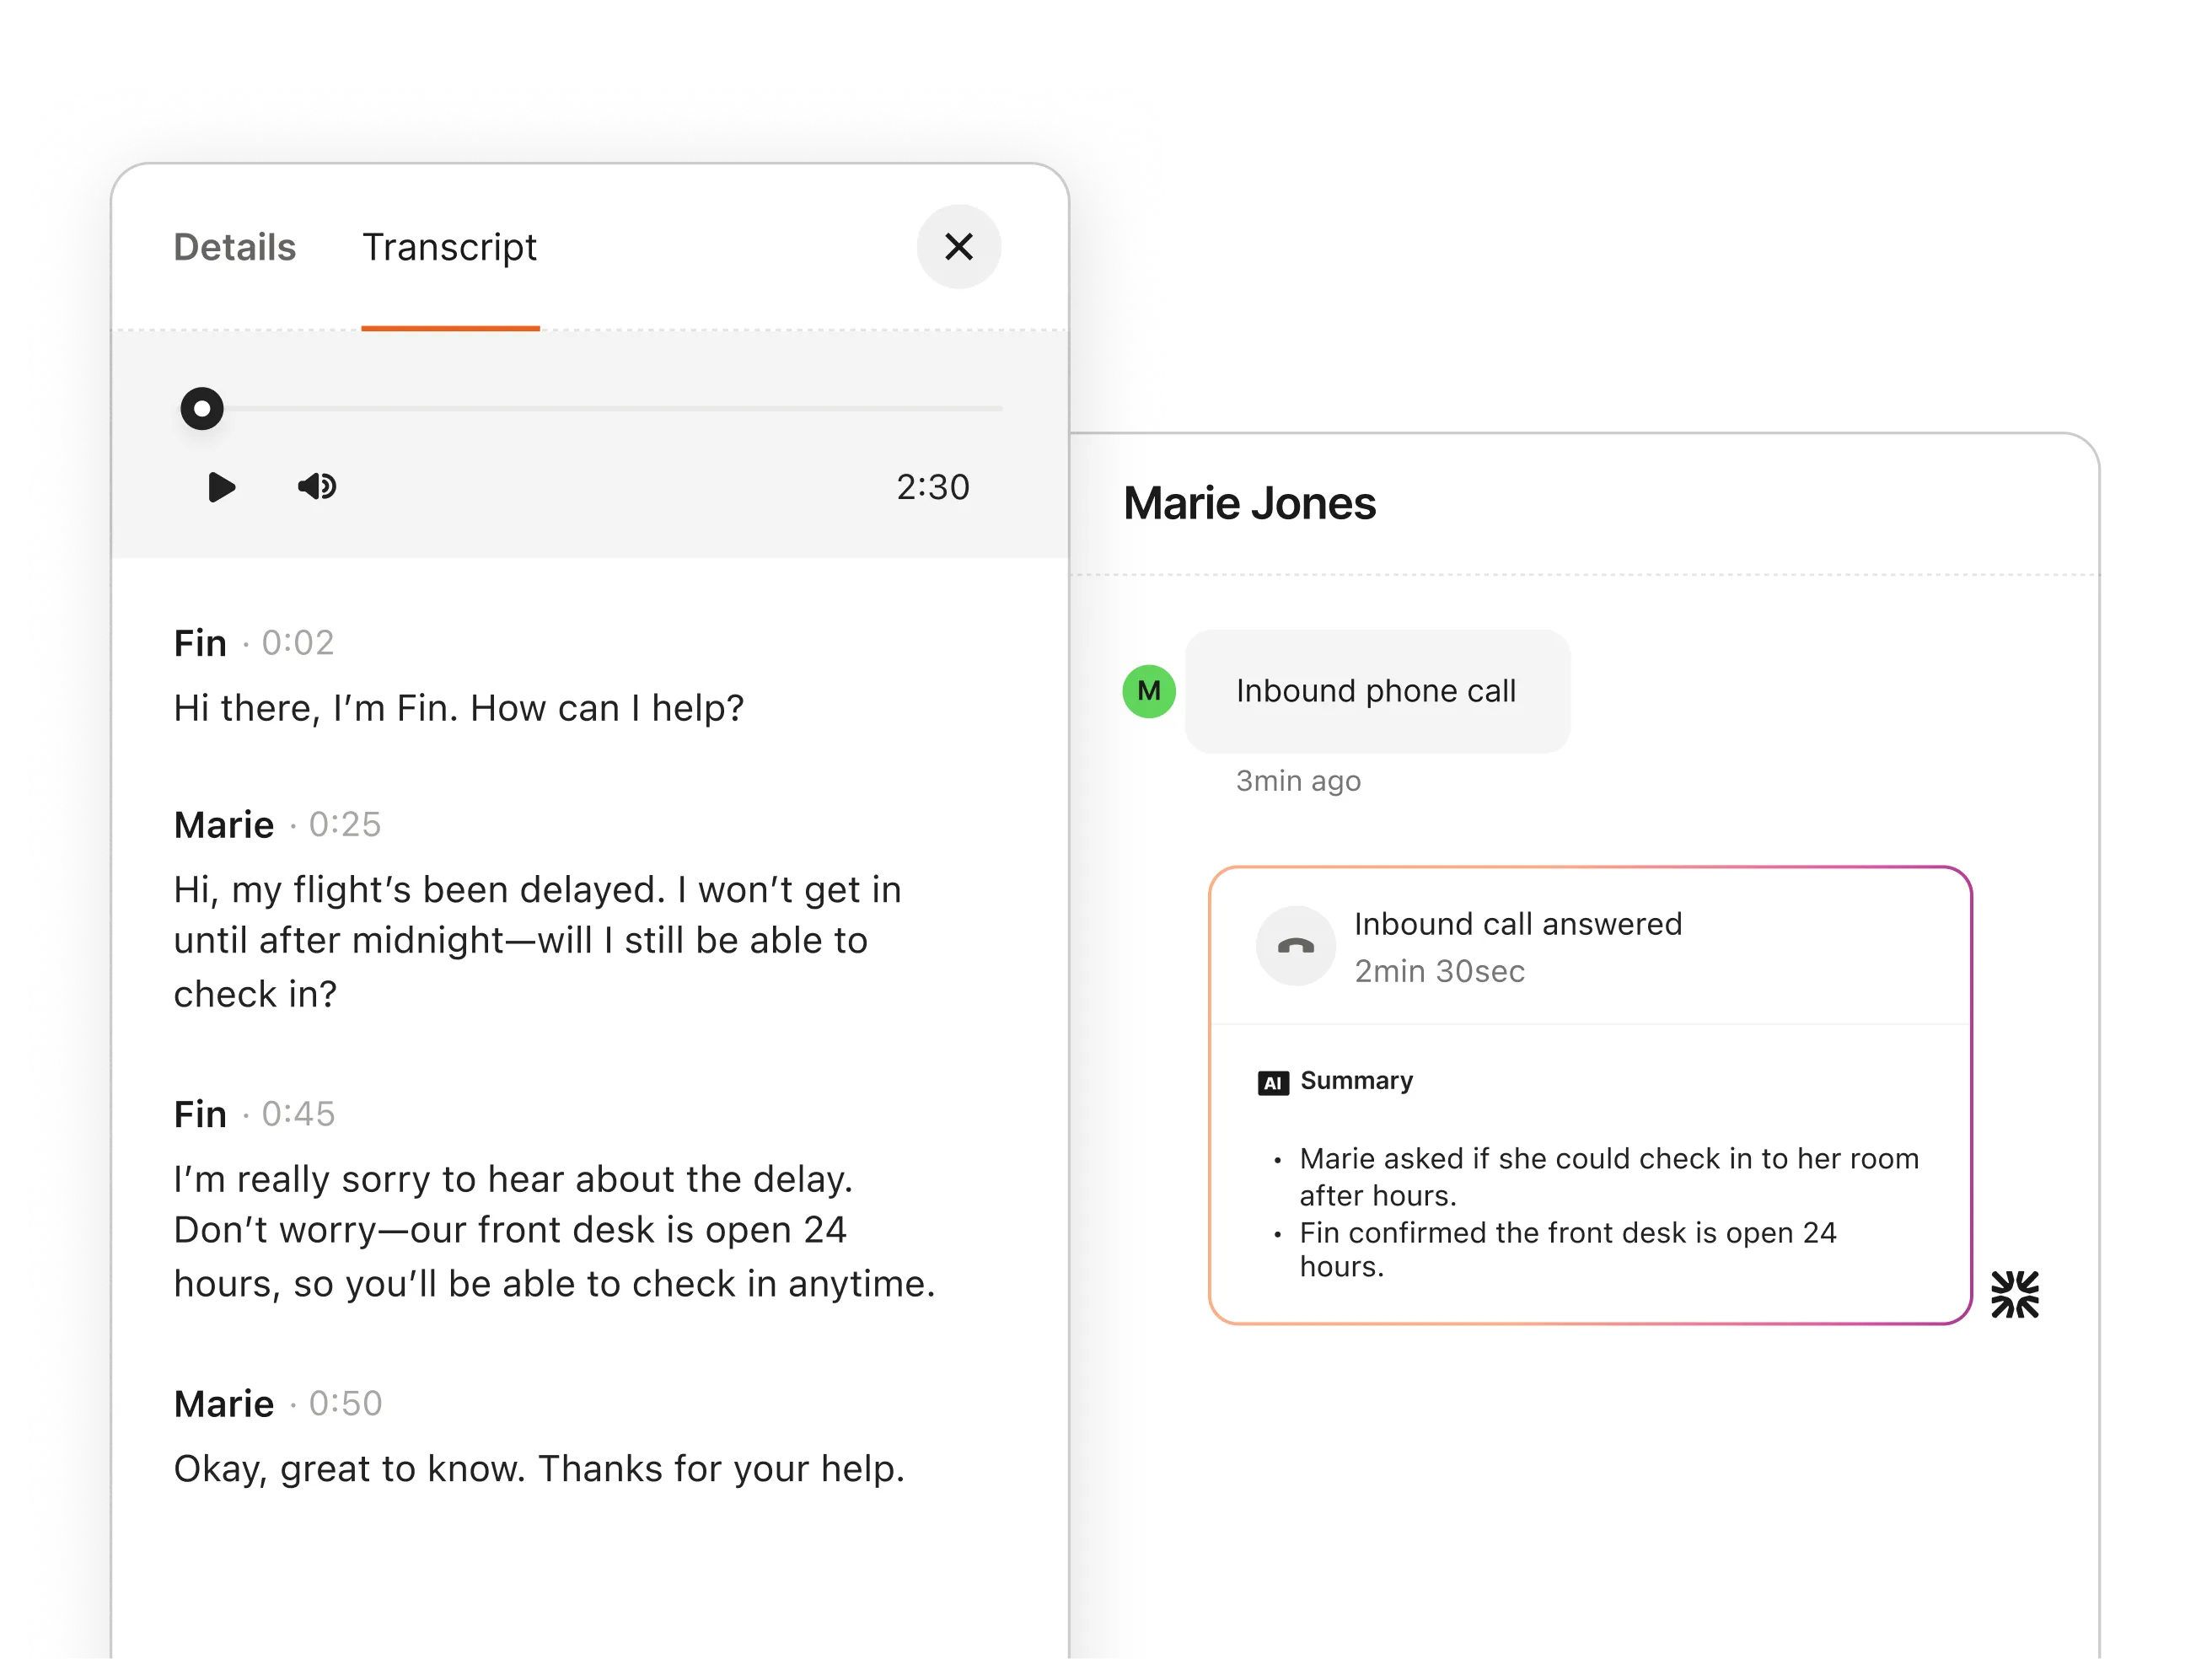2212x1659 pixels.
Task: Click the Inbound call answered header
Action: point(1518,924)
